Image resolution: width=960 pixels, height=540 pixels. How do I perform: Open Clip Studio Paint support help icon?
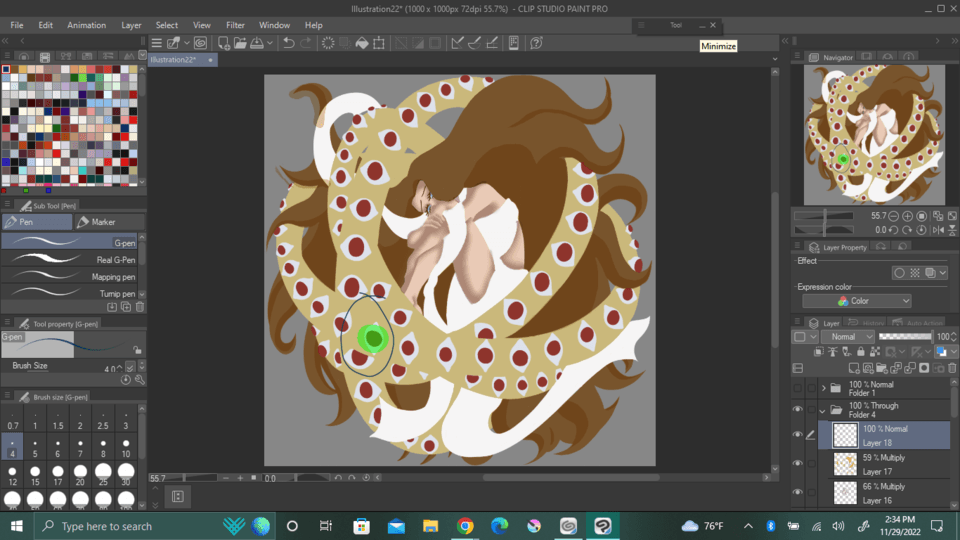pyautogui.click(x=536, y=43)
